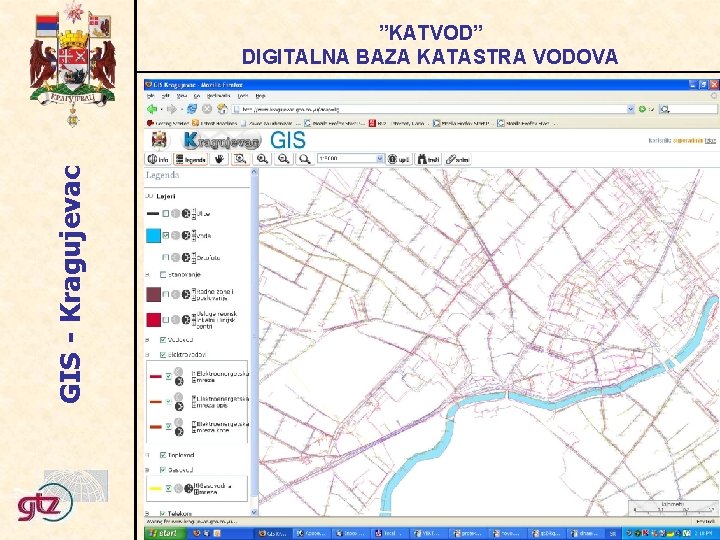720x540 pixels.
Task: Click the dark arrow icon for Voda layer
Action: [x=186, y=236]
